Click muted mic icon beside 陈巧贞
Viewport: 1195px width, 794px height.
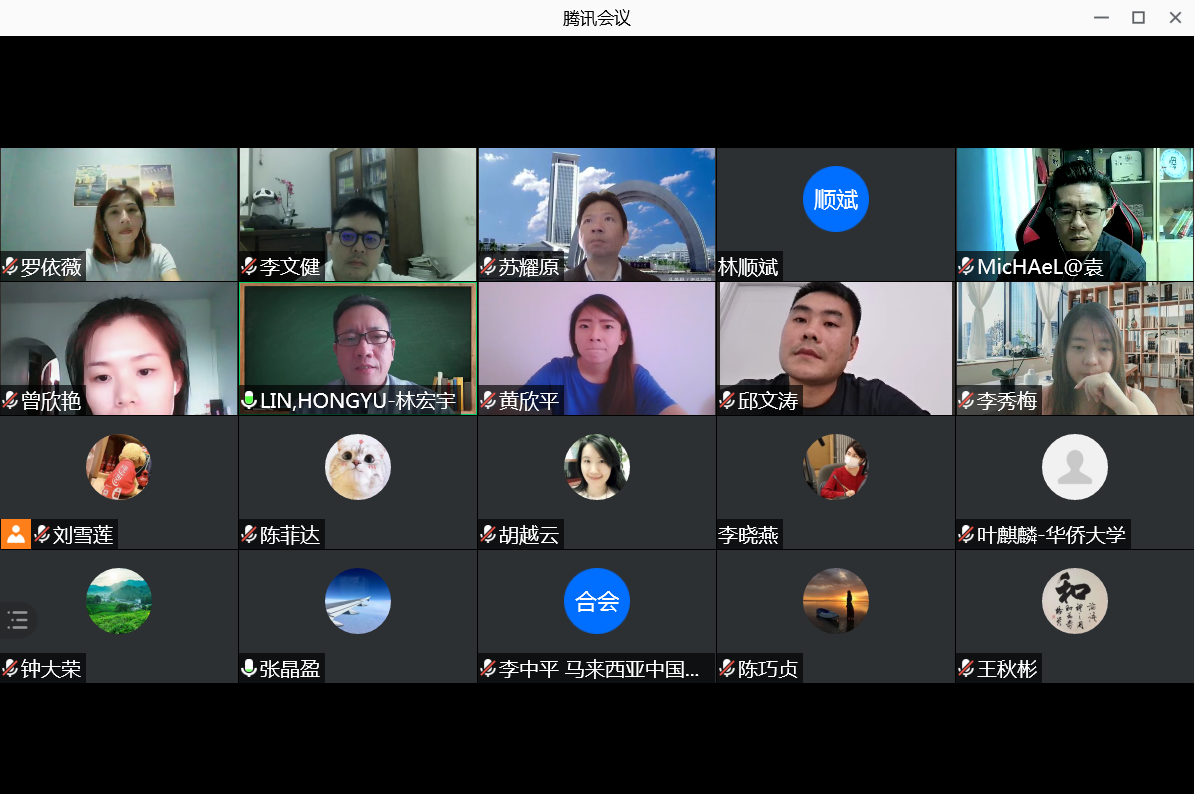pyautogui.click(x=728, y=668)
